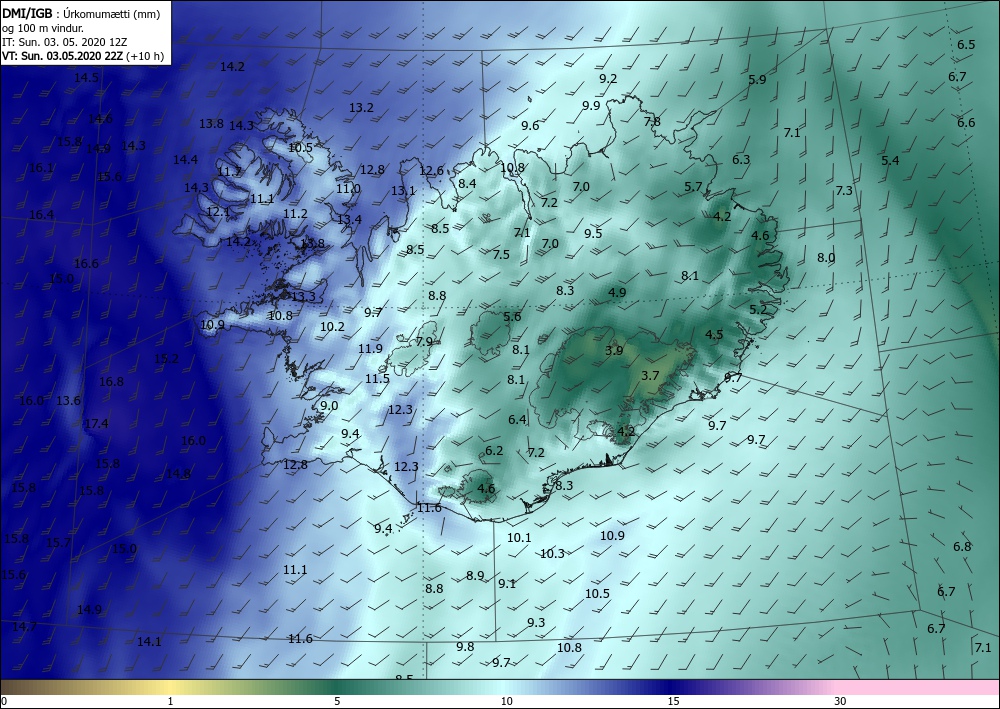Click the 11.5 value in west Iceland
1000x709 pixels.
(377, 379)
